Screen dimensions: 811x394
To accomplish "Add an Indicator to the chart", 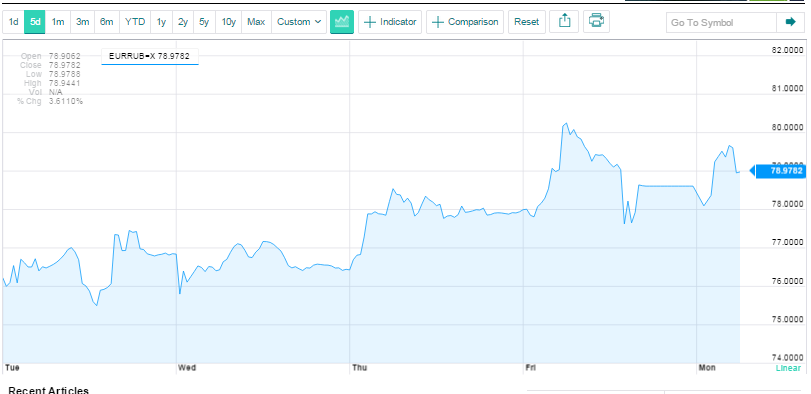I will tap(390, 22).
